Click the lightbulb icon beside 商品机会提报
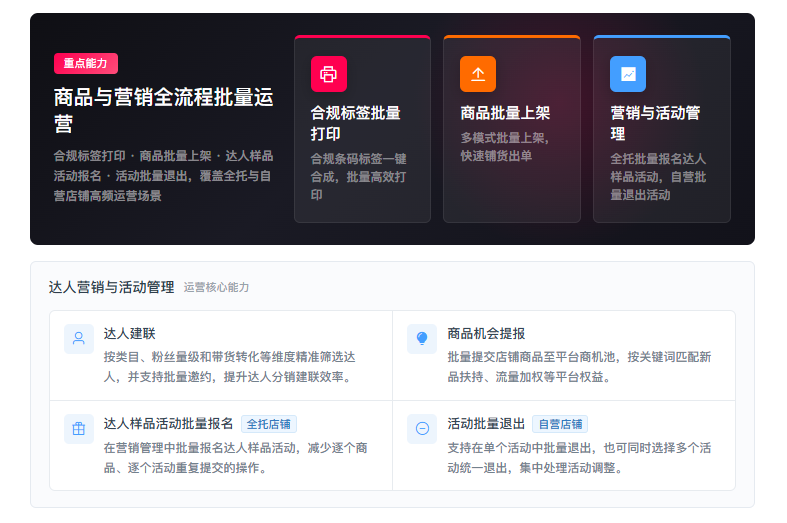Screen dimensions: 787x523 pyautogui.click(x=422, y=339)
